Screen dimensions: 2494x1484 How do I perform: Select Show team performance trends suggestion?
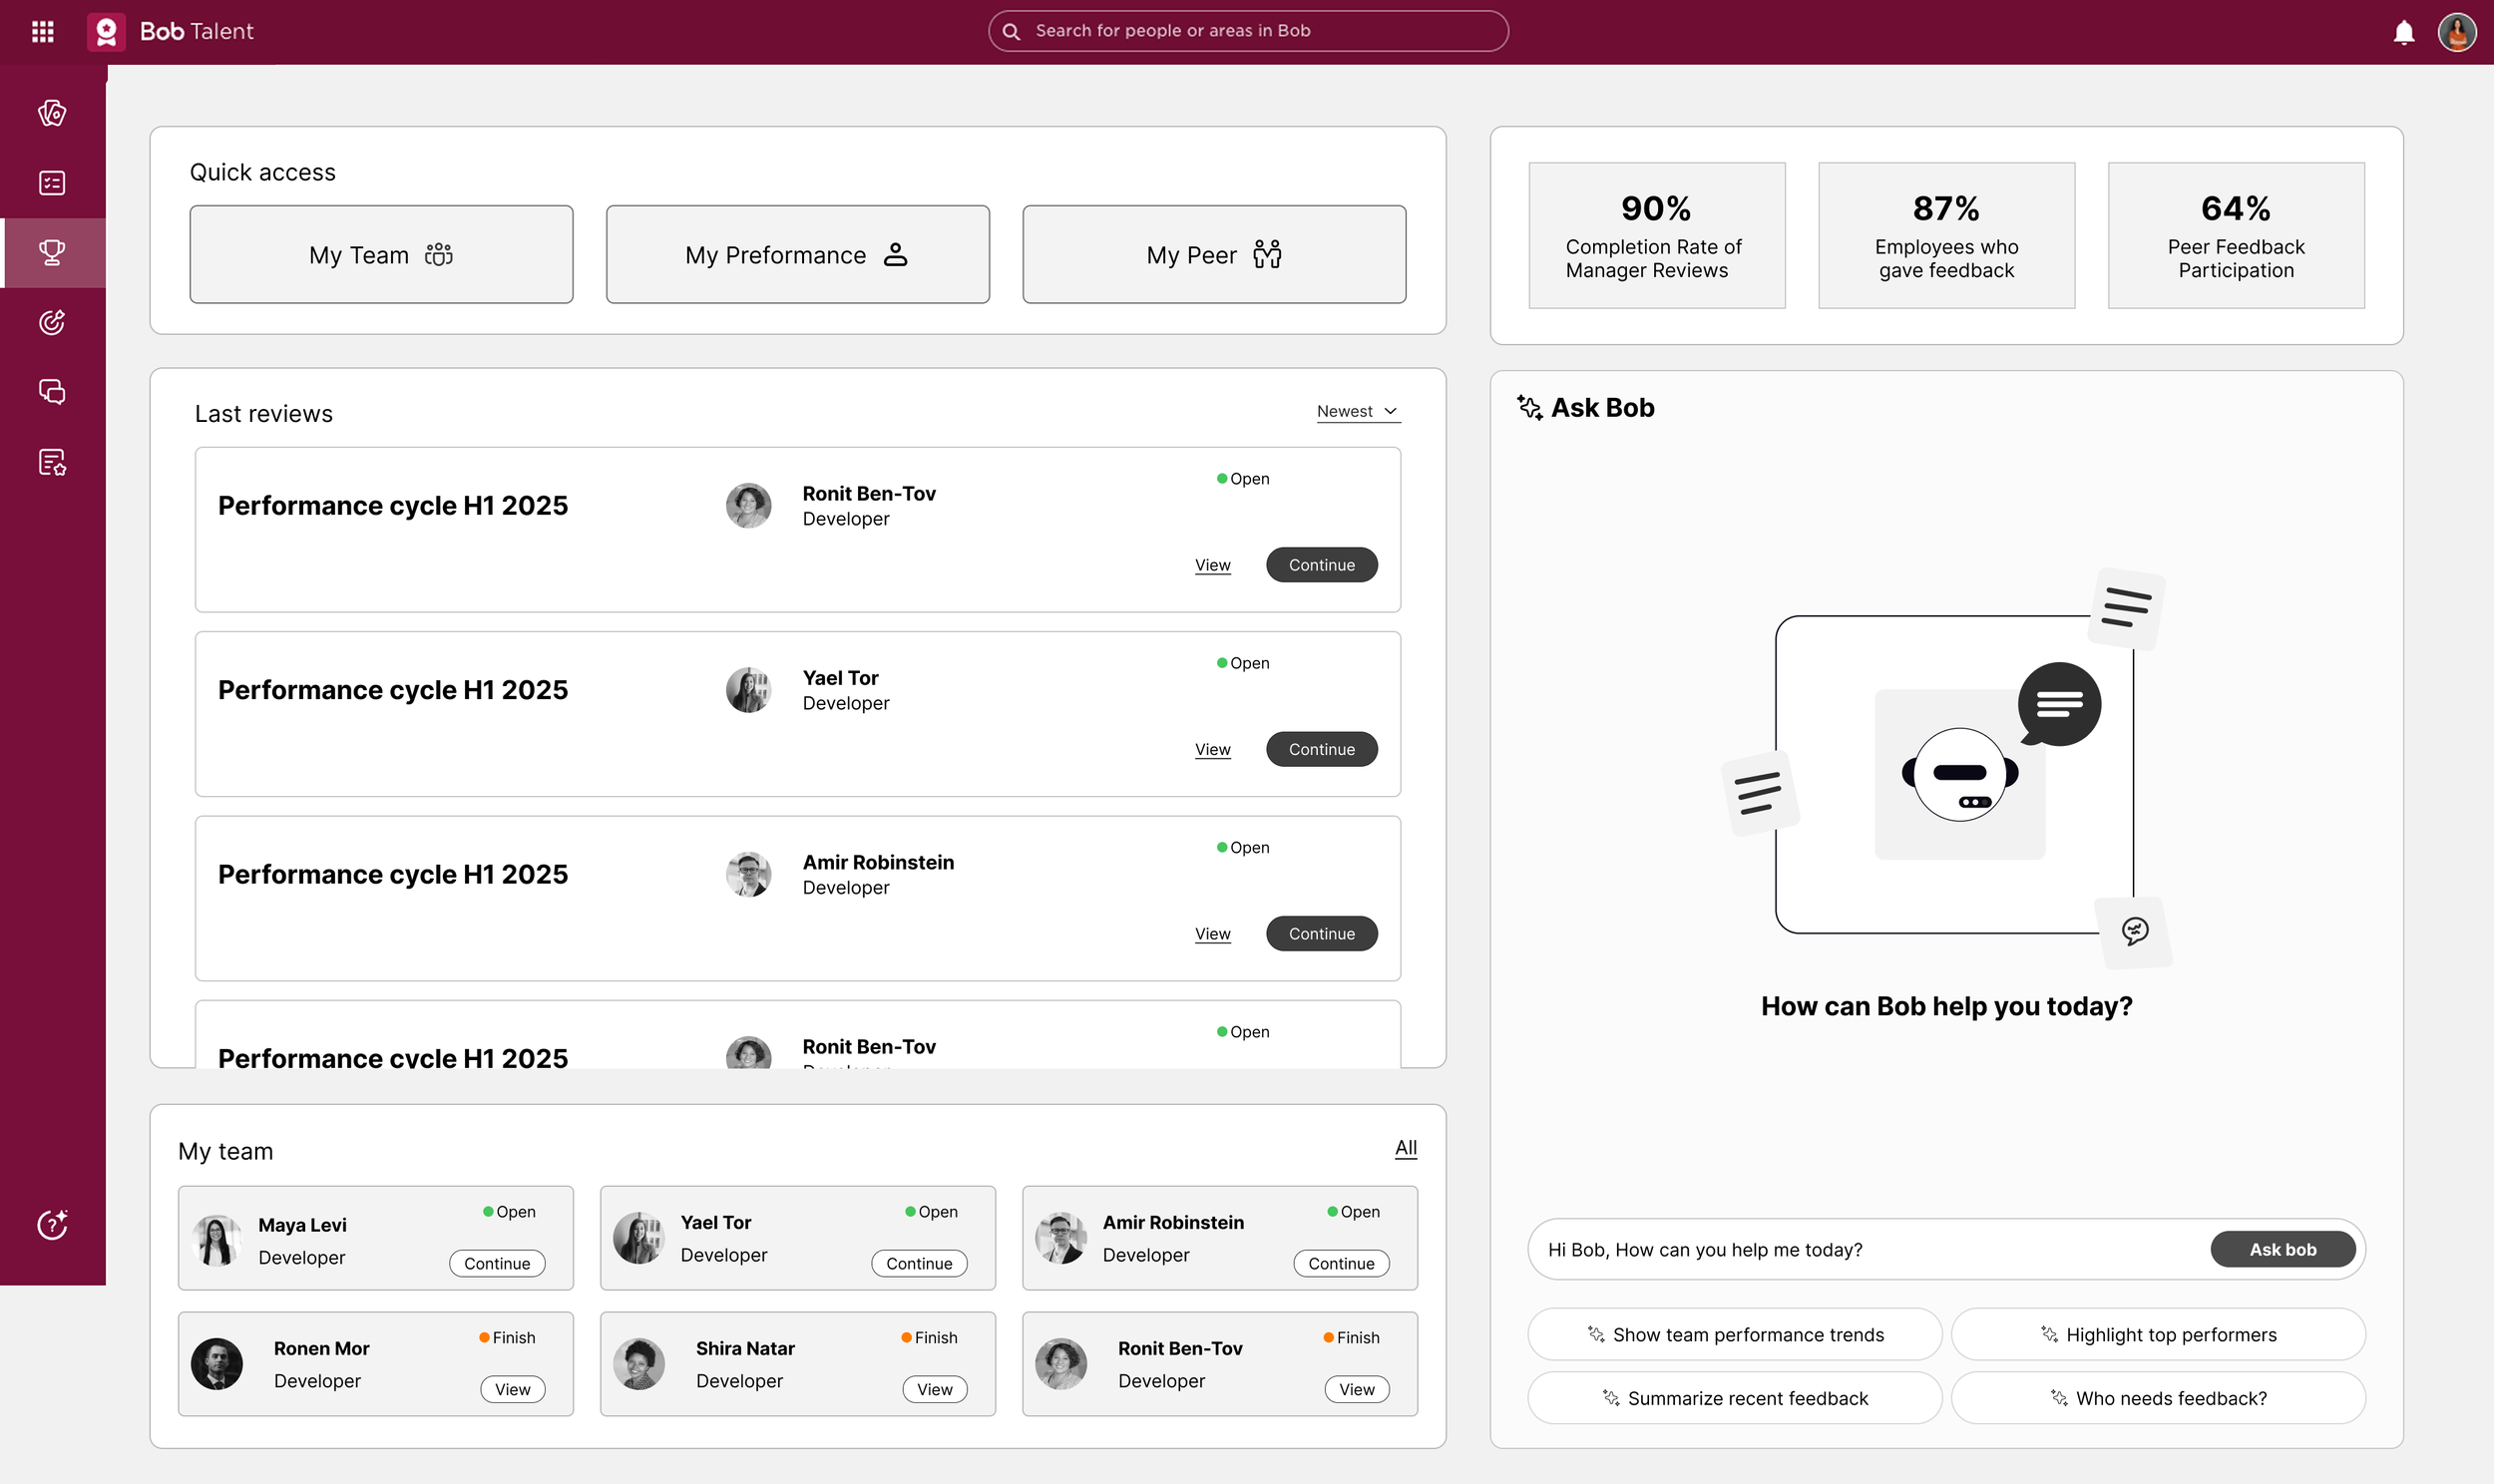pyautogui.click(x=1735, y=1335)
